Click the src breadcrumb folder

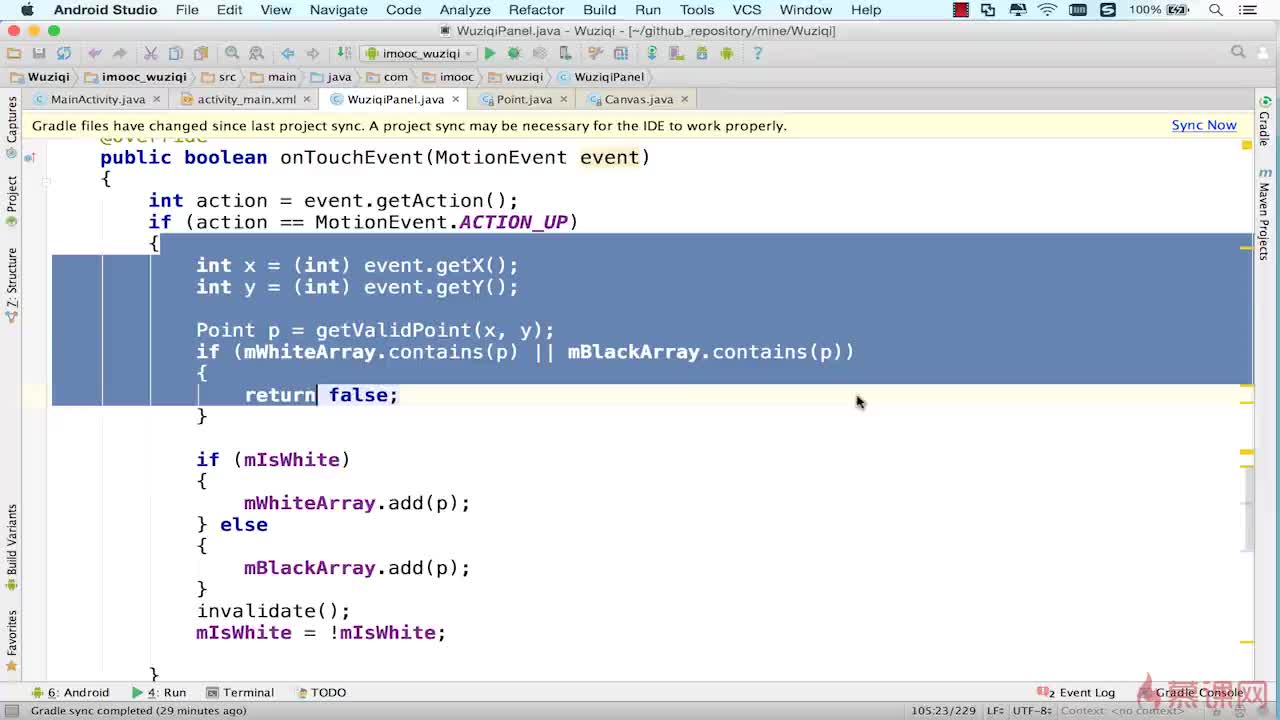[x=219, y=76]
